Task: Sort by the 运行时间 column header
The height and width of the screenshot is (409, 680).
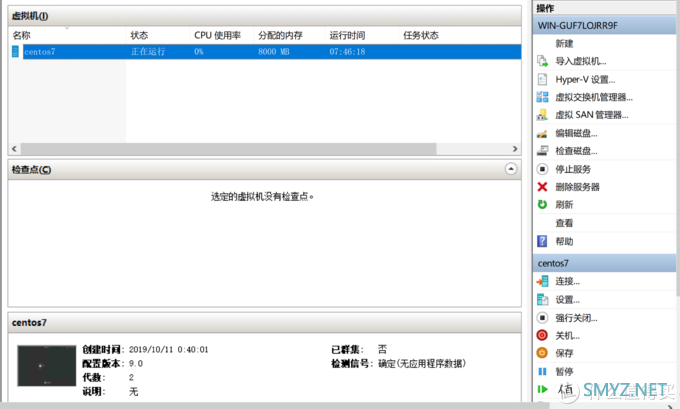Action: (x=362, y=35)
